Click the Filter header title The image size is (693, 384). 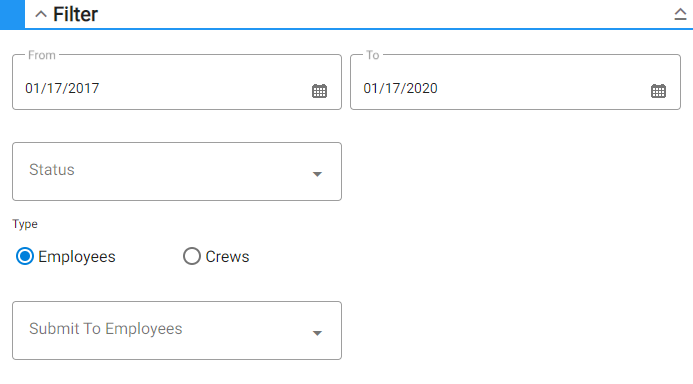point(75,14)
